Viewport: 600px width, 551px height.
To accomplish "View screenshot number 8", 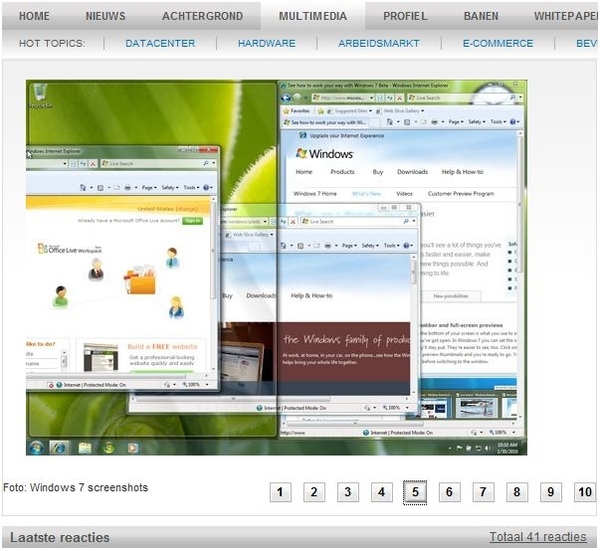I will [x=517, y=492].
